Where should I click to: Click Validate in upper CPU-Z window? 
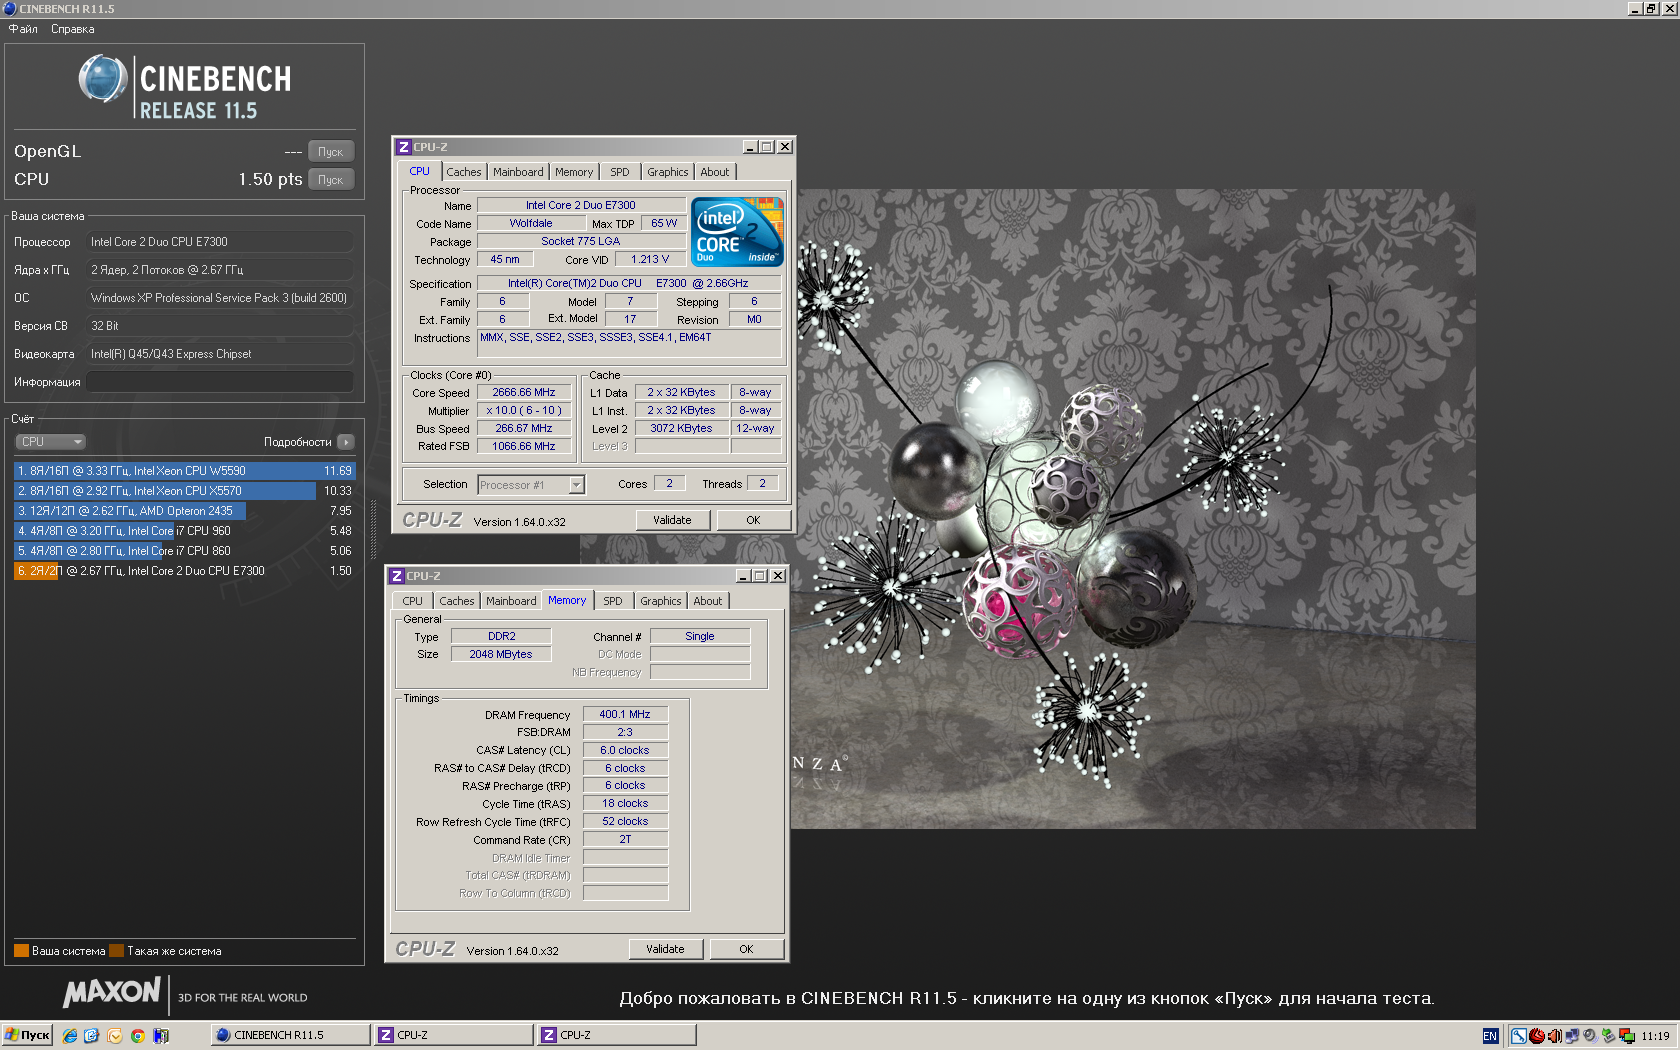[672, 520]
